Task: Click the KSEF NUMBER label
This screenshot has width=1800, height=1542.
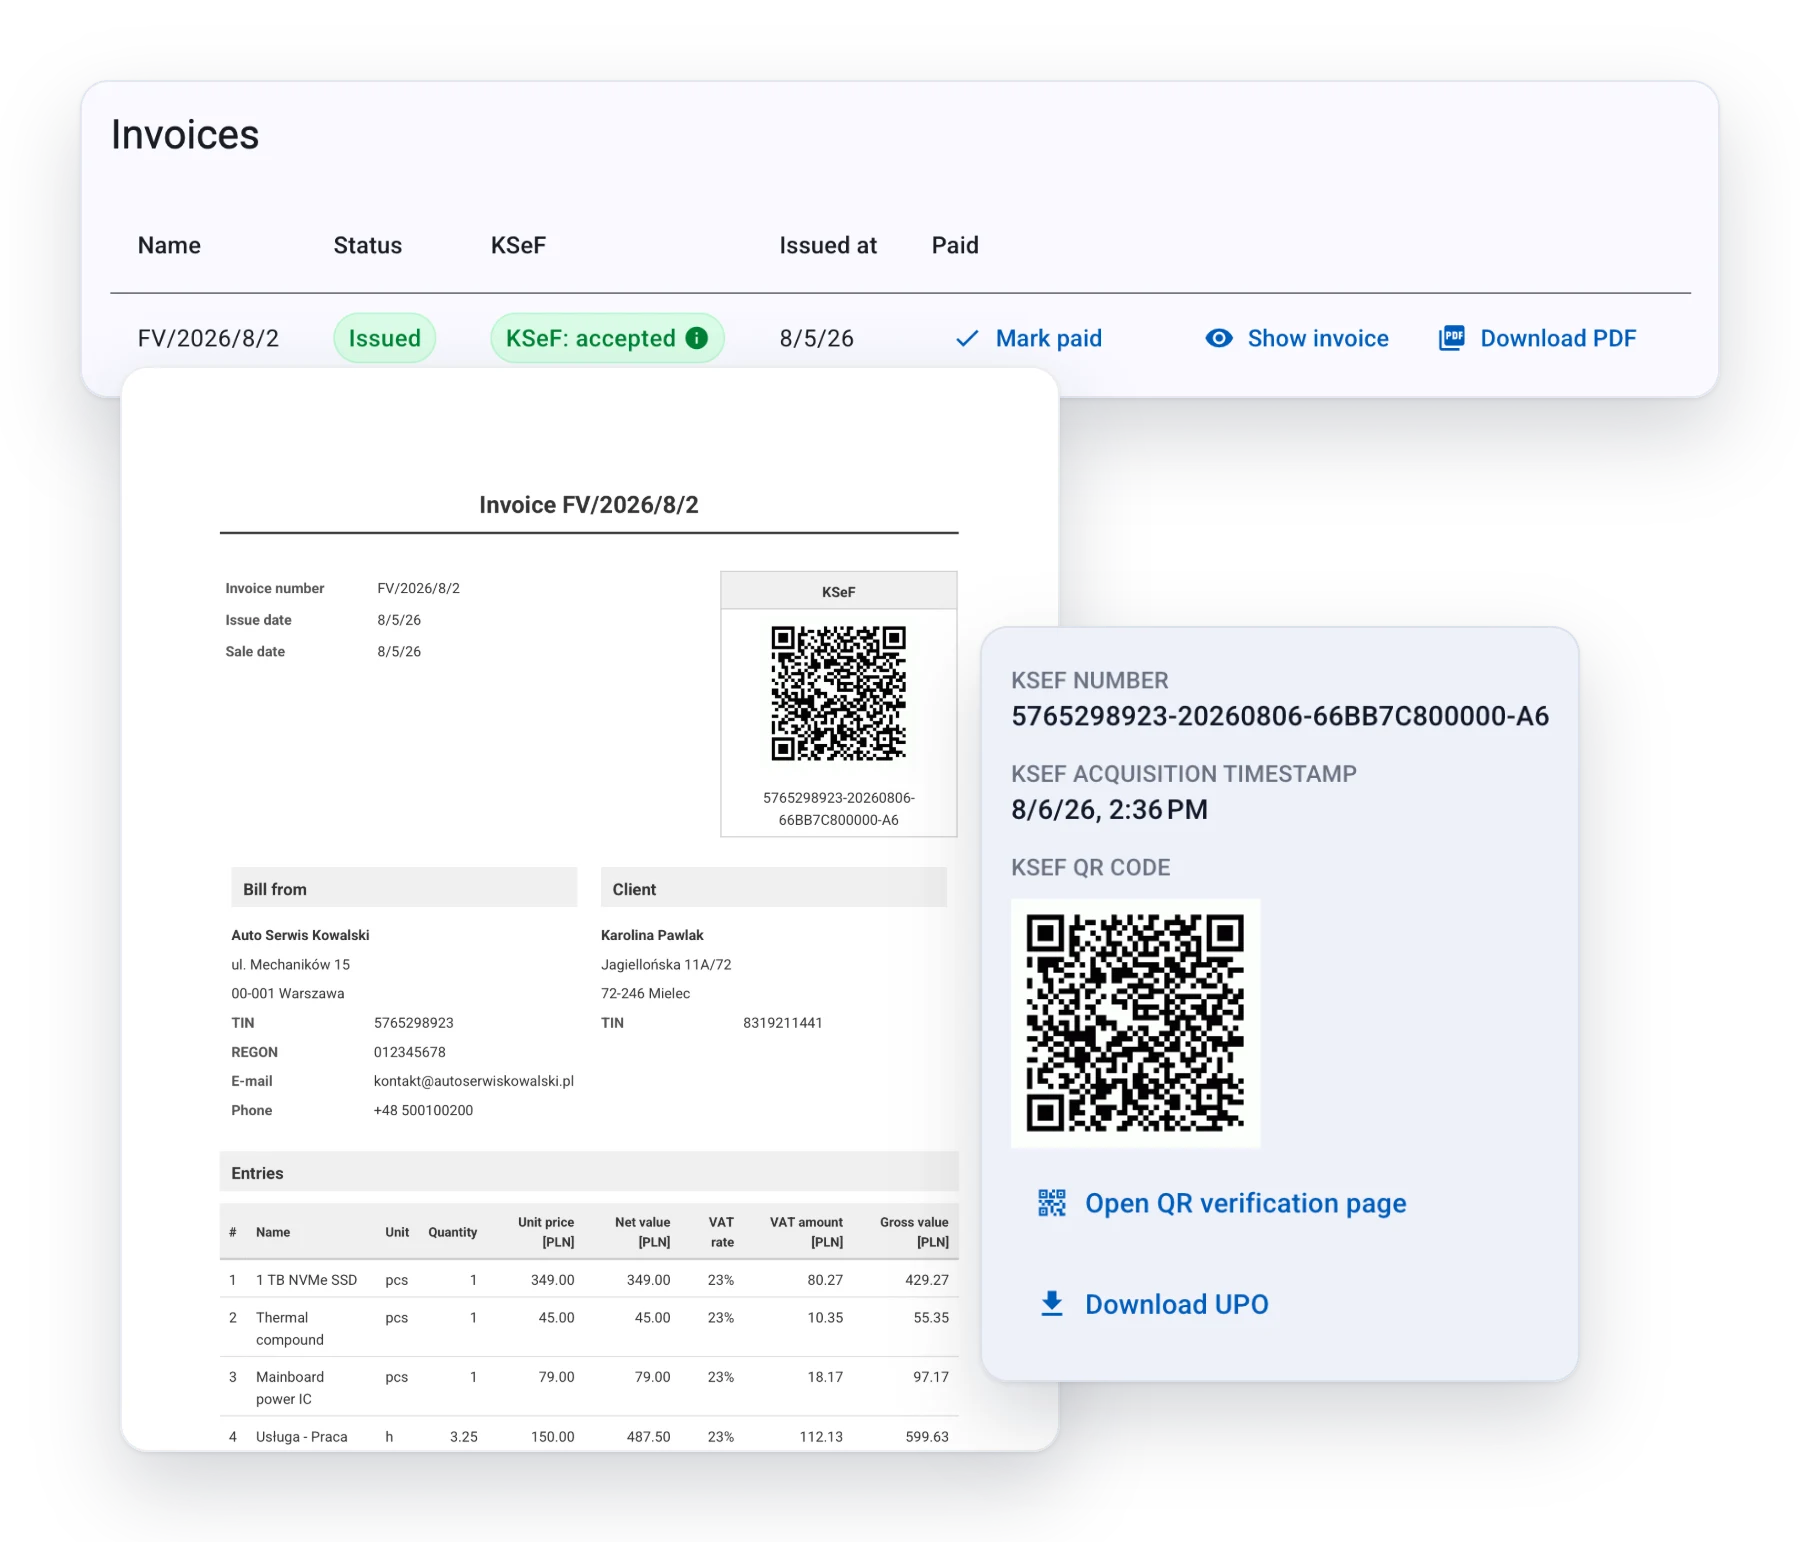Action: pyautogui.click(x=1090, y=681)
